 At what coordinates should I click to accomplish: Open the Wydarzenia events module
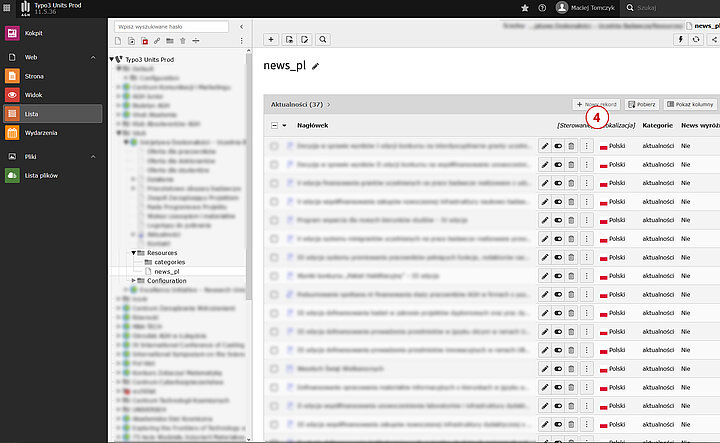click(40, 133)
